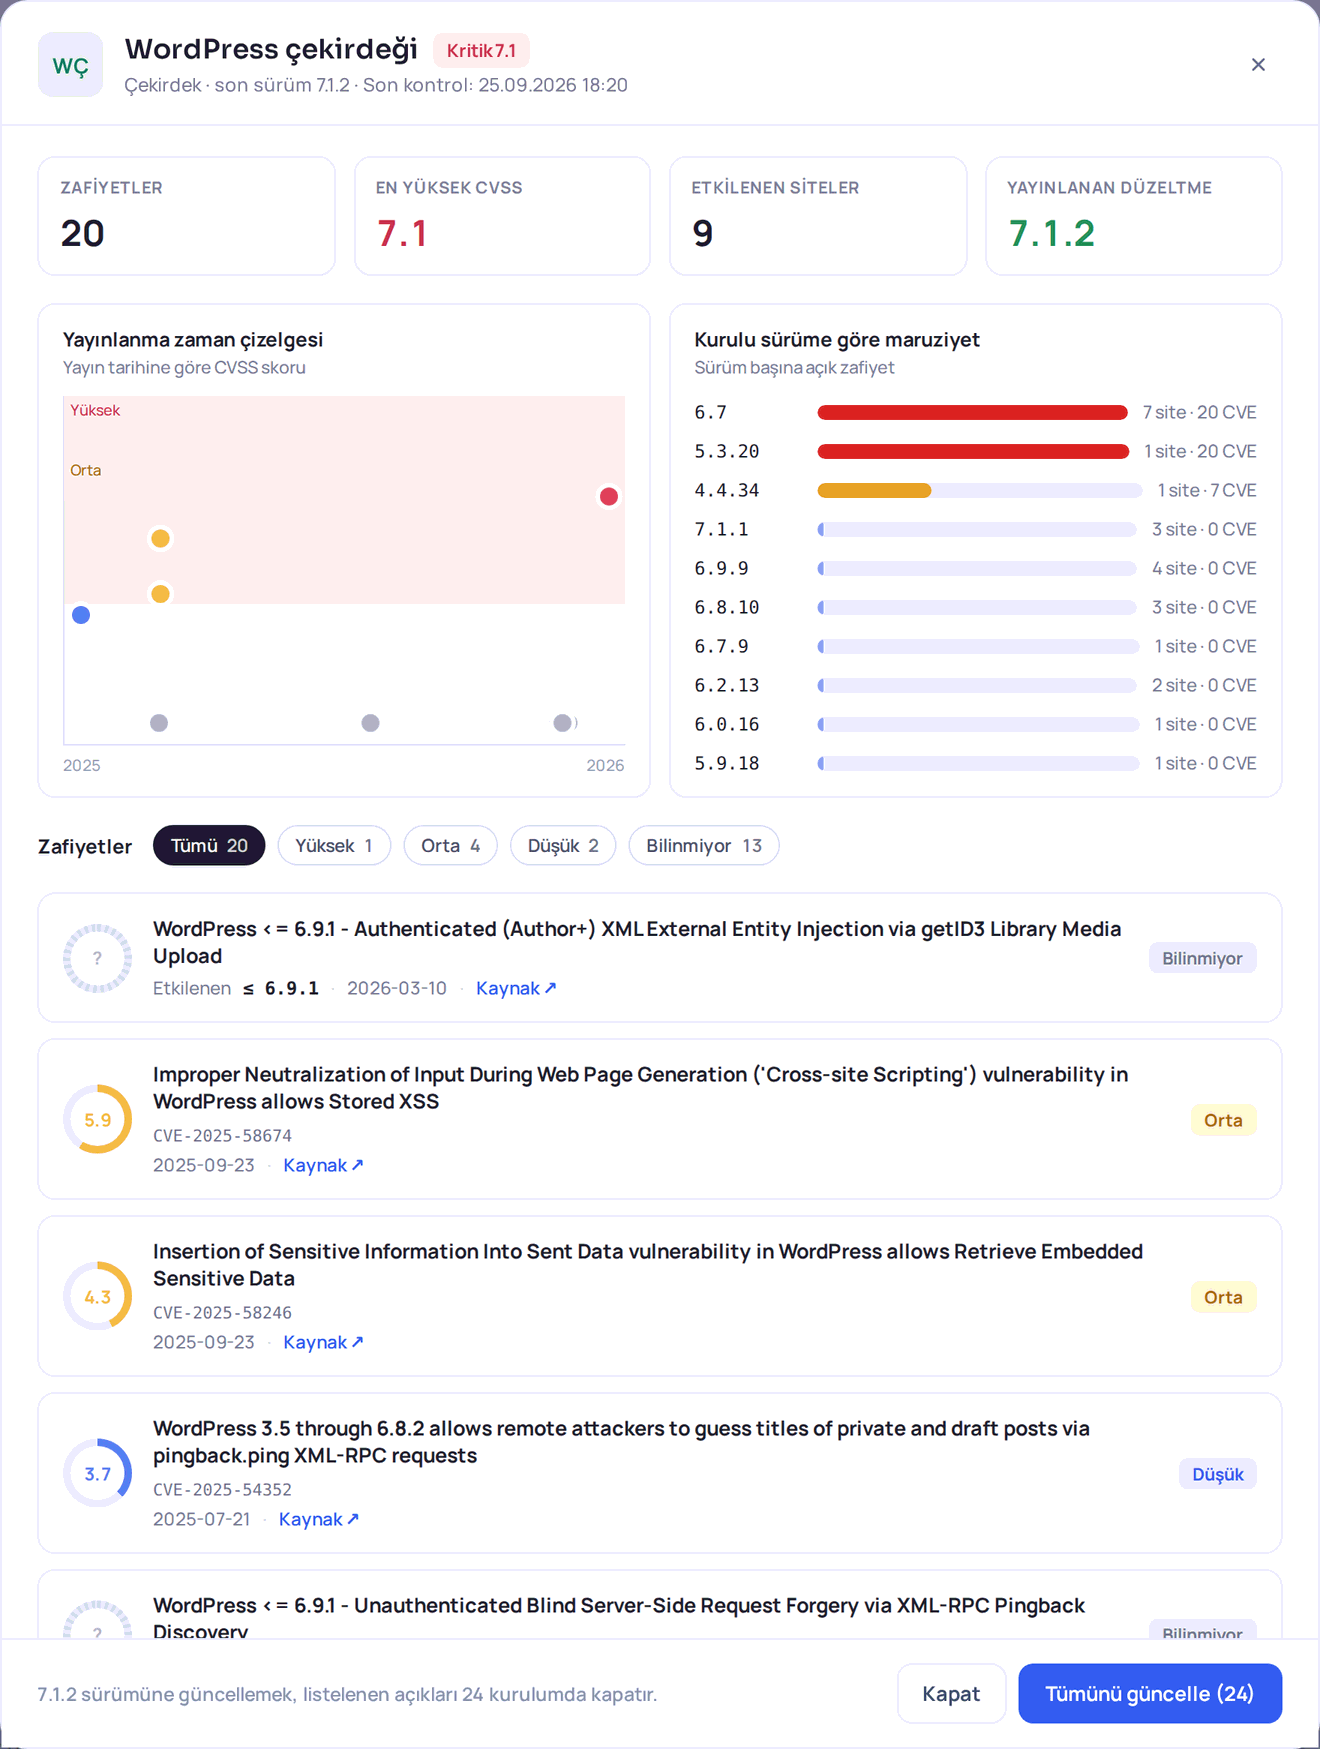Click the 3.7 CVSS score ring
This screenshot has height=1749, width=1320.
click(x=97, y=1474)
